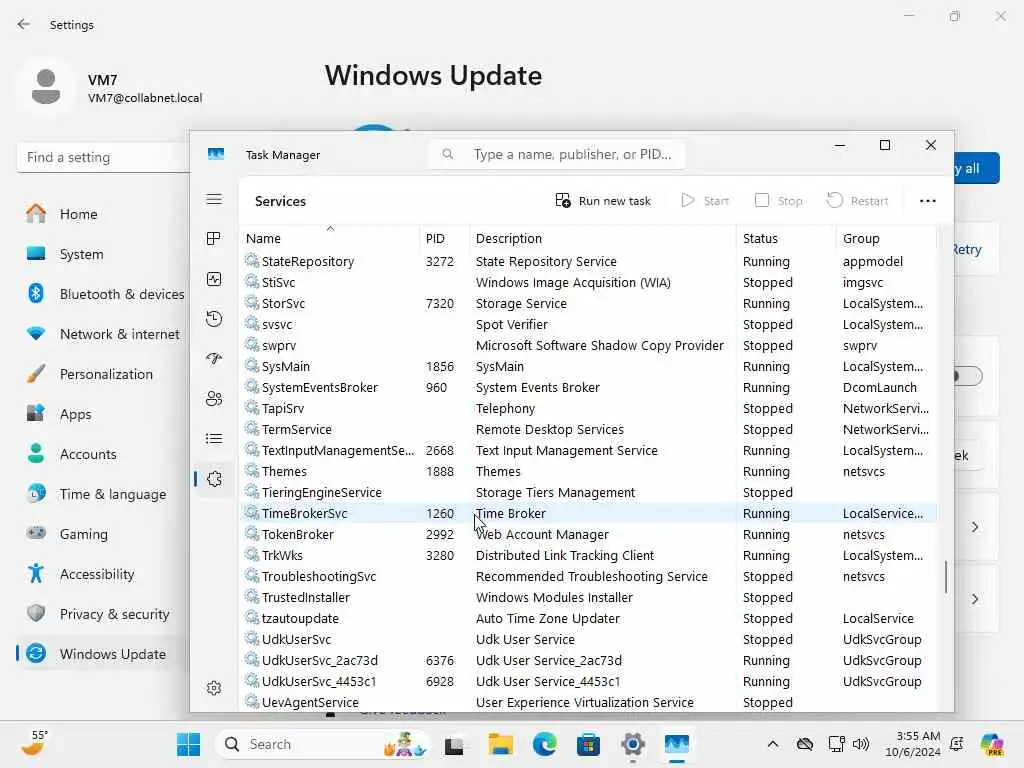
Task: Click the Stop service button
Action: point(778,200)
